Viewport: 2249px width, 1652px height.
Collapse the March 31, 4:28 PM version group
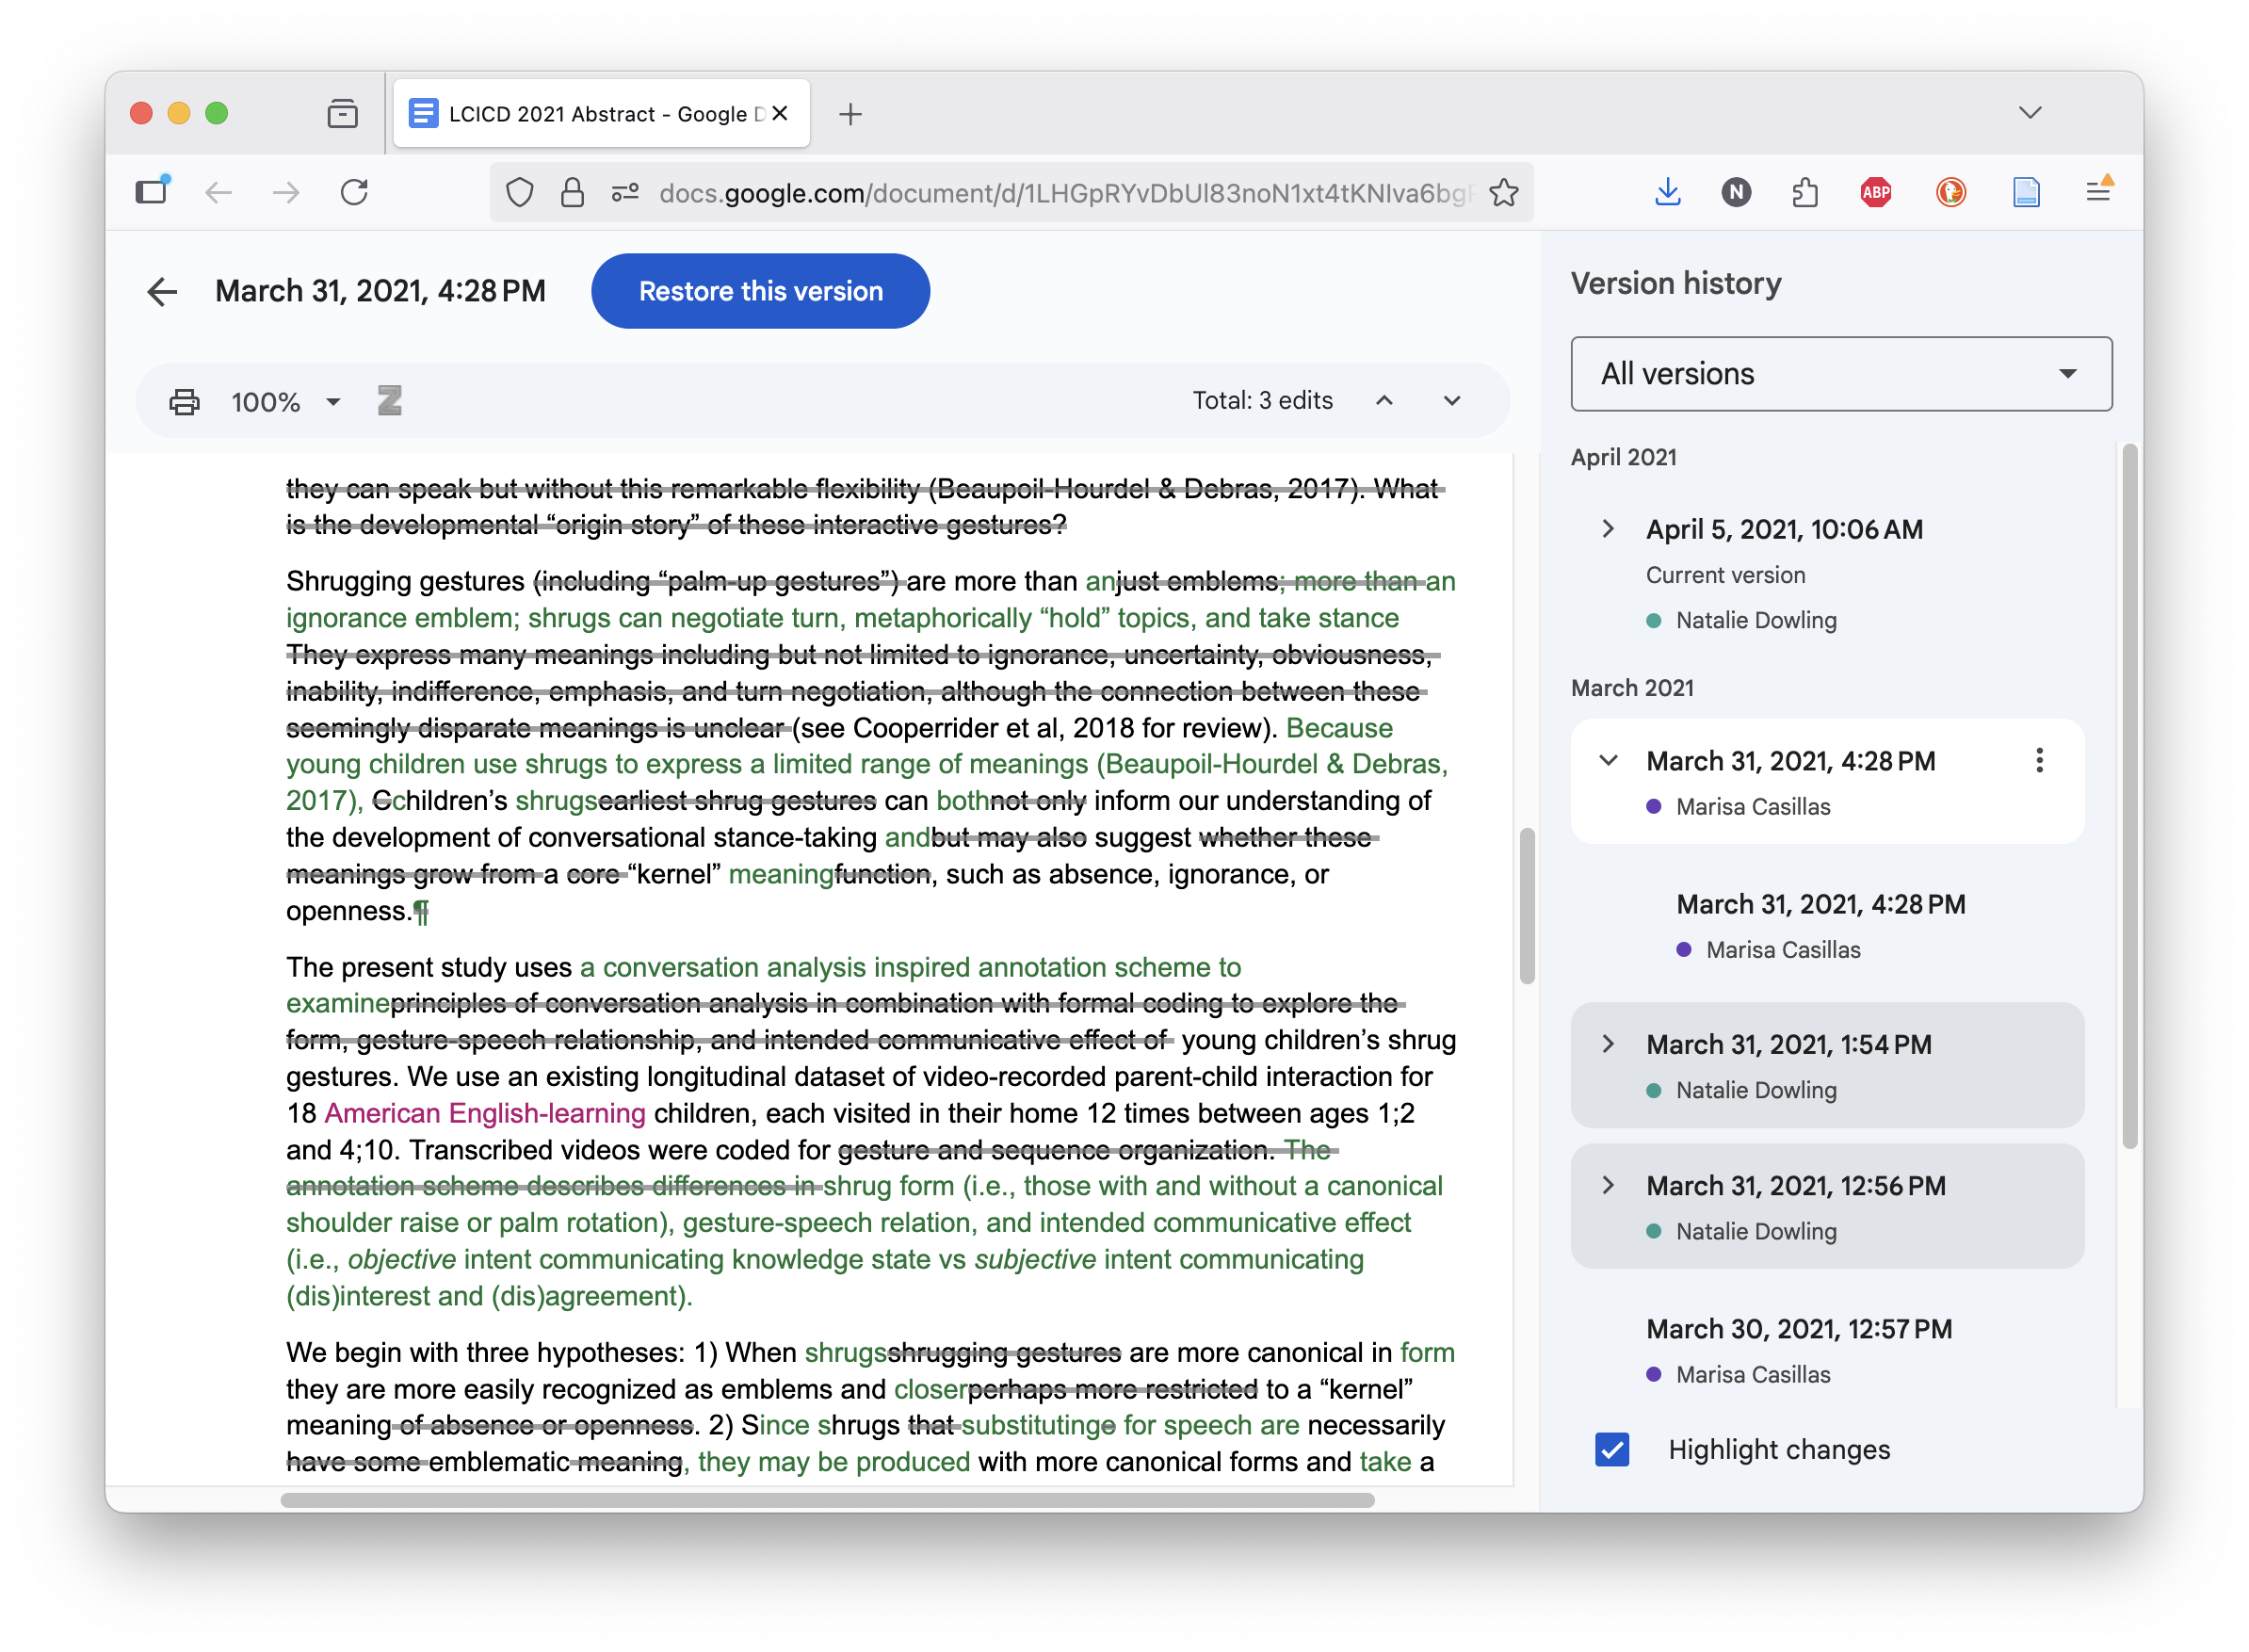(1608, 761)
